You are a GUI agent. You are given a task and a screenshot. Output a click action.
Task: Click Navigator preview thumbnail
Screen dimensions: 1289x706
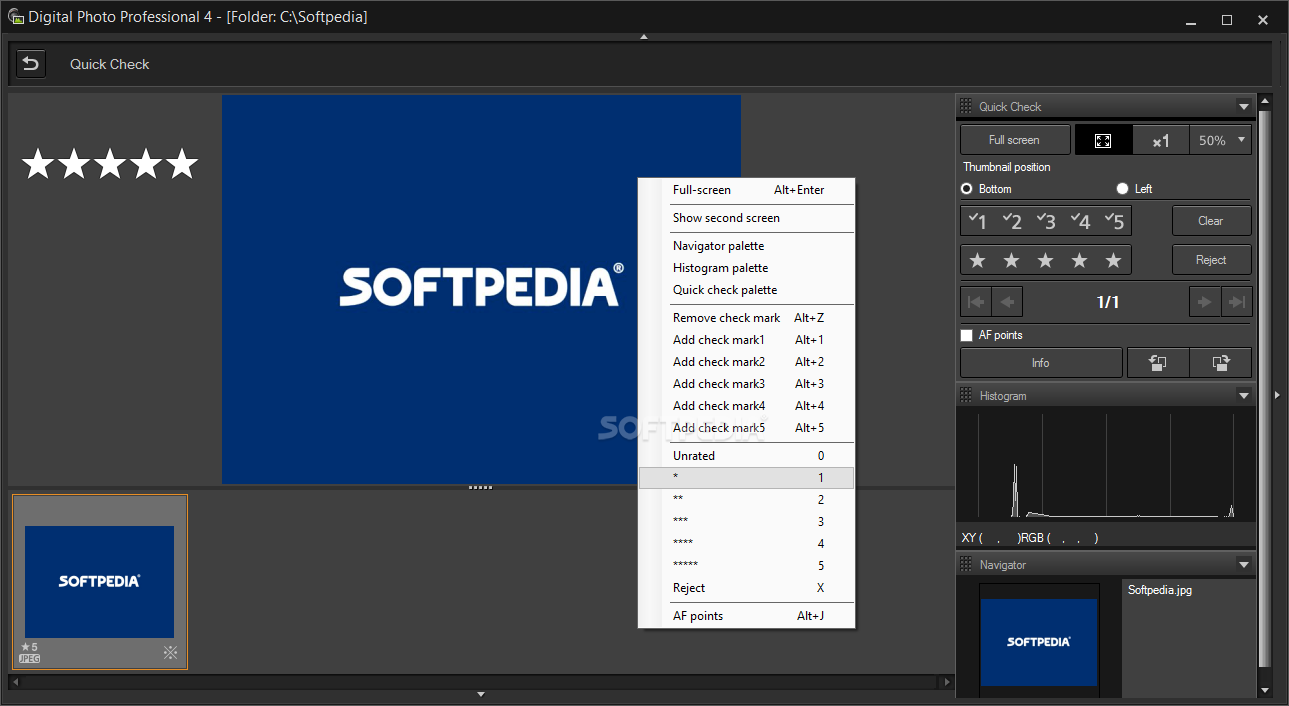click(x=1039, y=642)
